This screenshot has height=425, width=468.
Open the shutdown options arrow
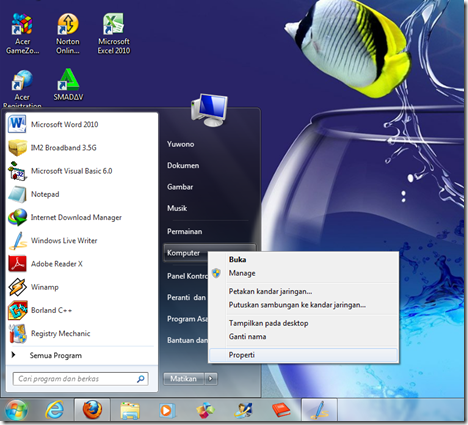click(x=211, y=379)
